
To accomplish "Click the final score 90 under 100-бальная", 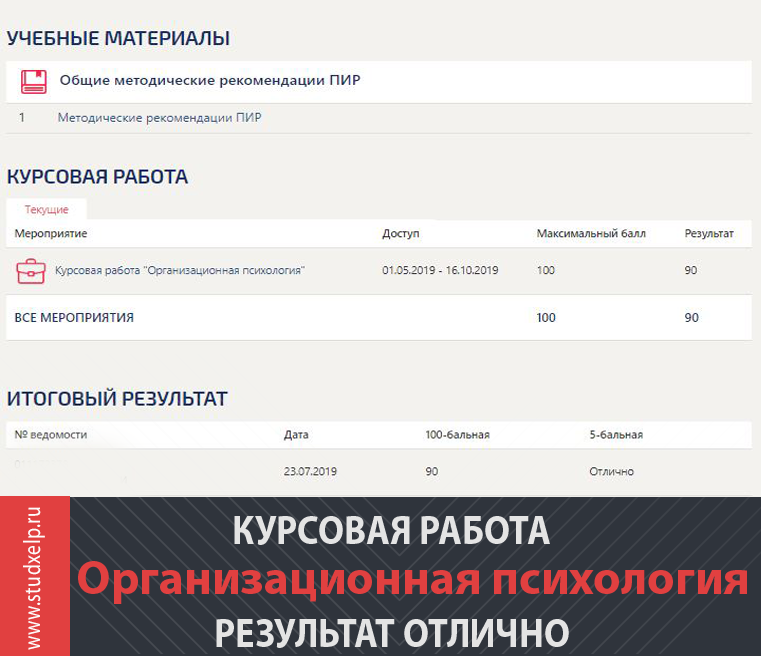I will coord(431,471).
